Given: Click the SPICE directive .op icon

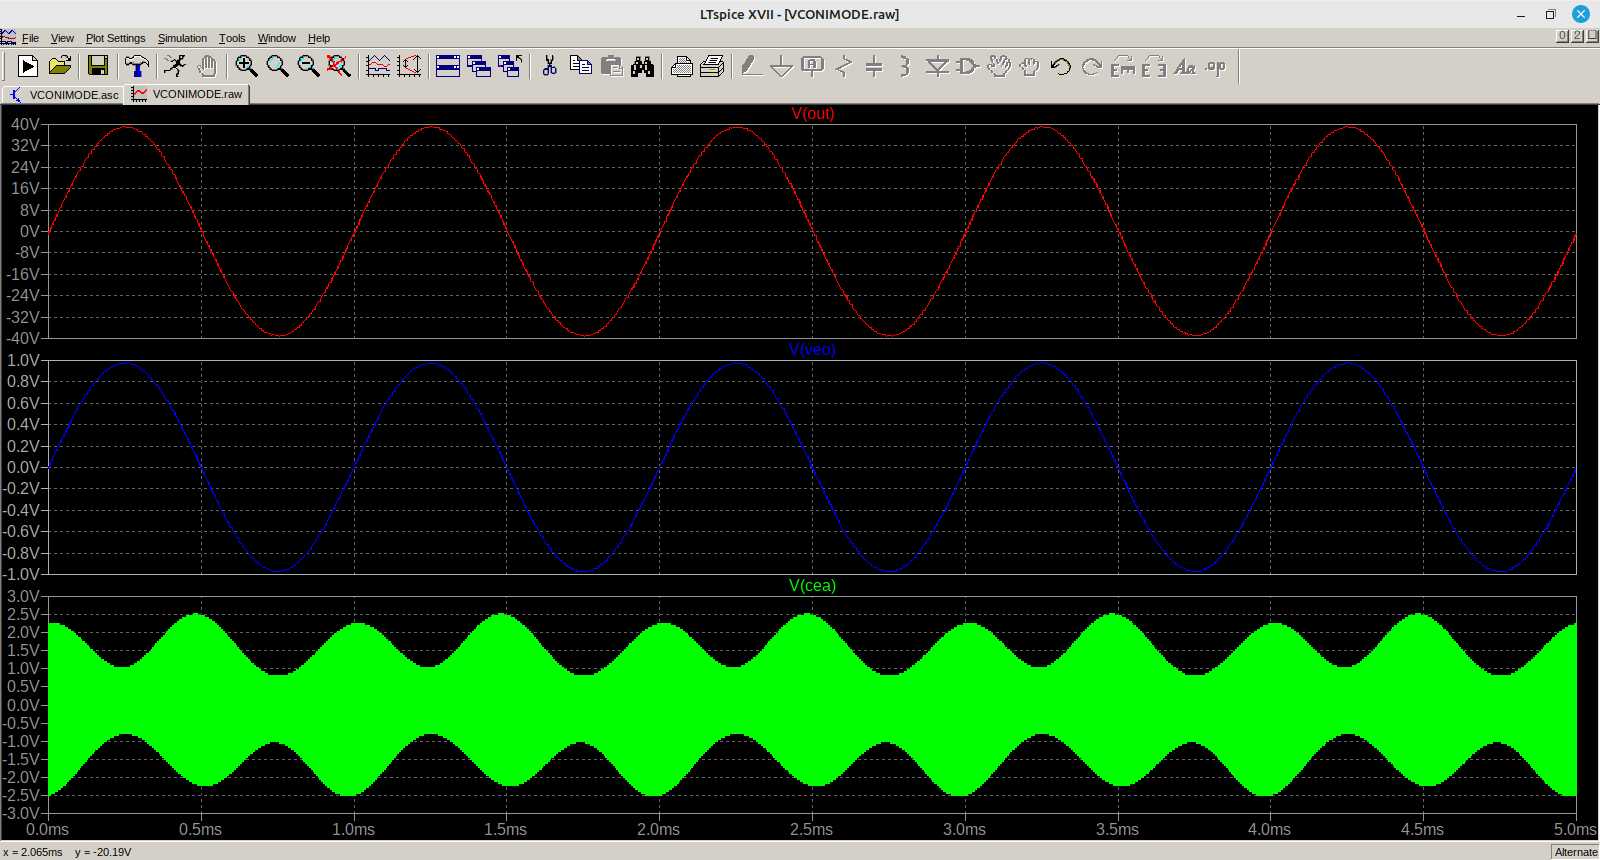Looking at the screenshot, I should click(x=1216, y=66).
